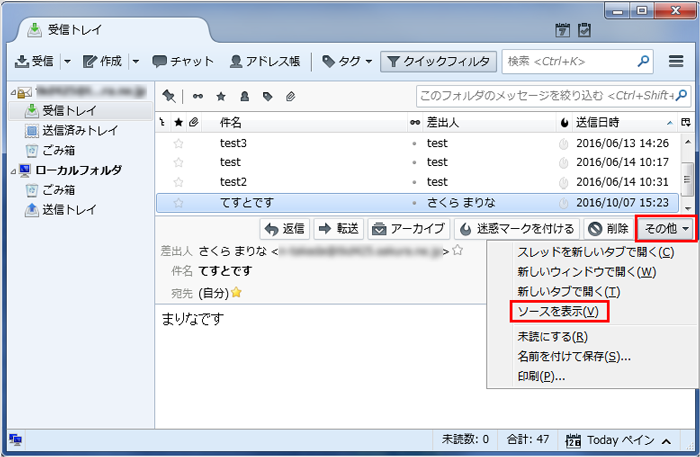
Task: Open the hamburger application menu
Action: (676, 61)
